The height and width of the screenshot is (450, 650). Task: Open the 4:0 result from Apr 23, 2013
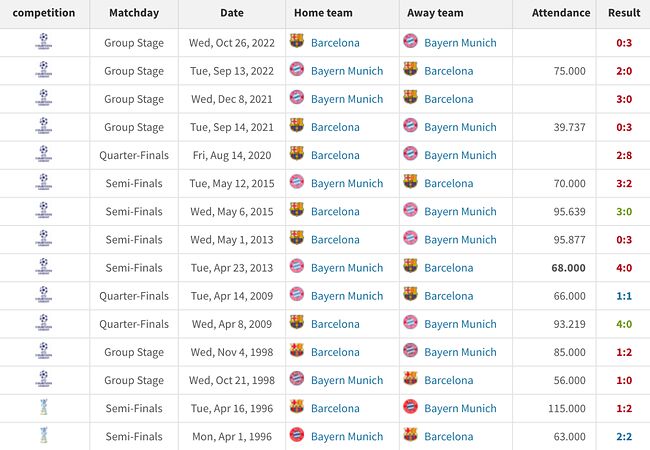point(624,268)
